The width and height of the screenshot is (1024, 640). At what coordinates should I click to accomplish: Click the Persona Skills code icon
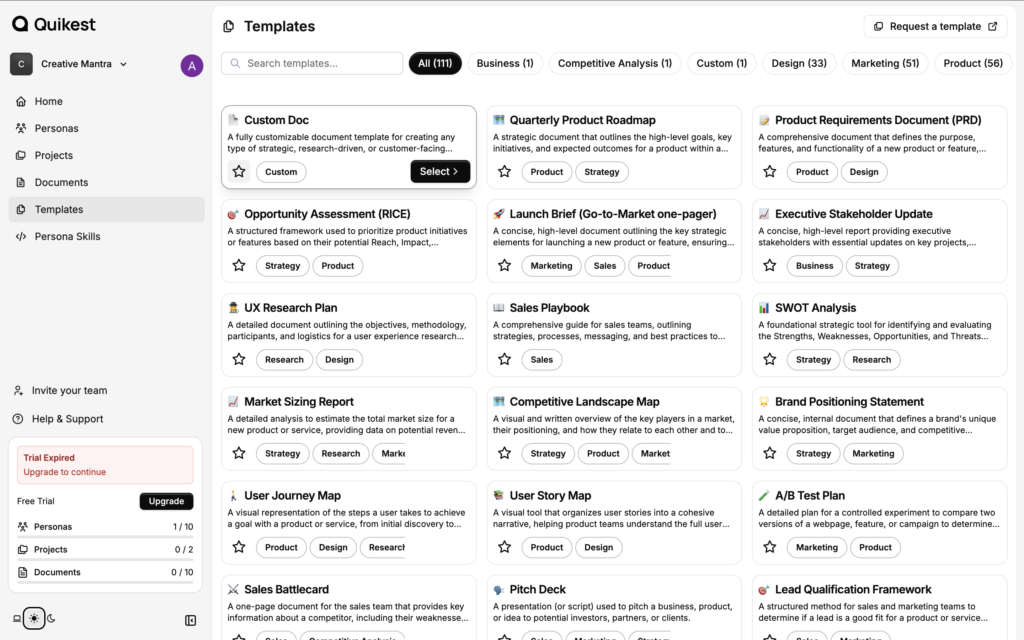click(x=21, y=237)
